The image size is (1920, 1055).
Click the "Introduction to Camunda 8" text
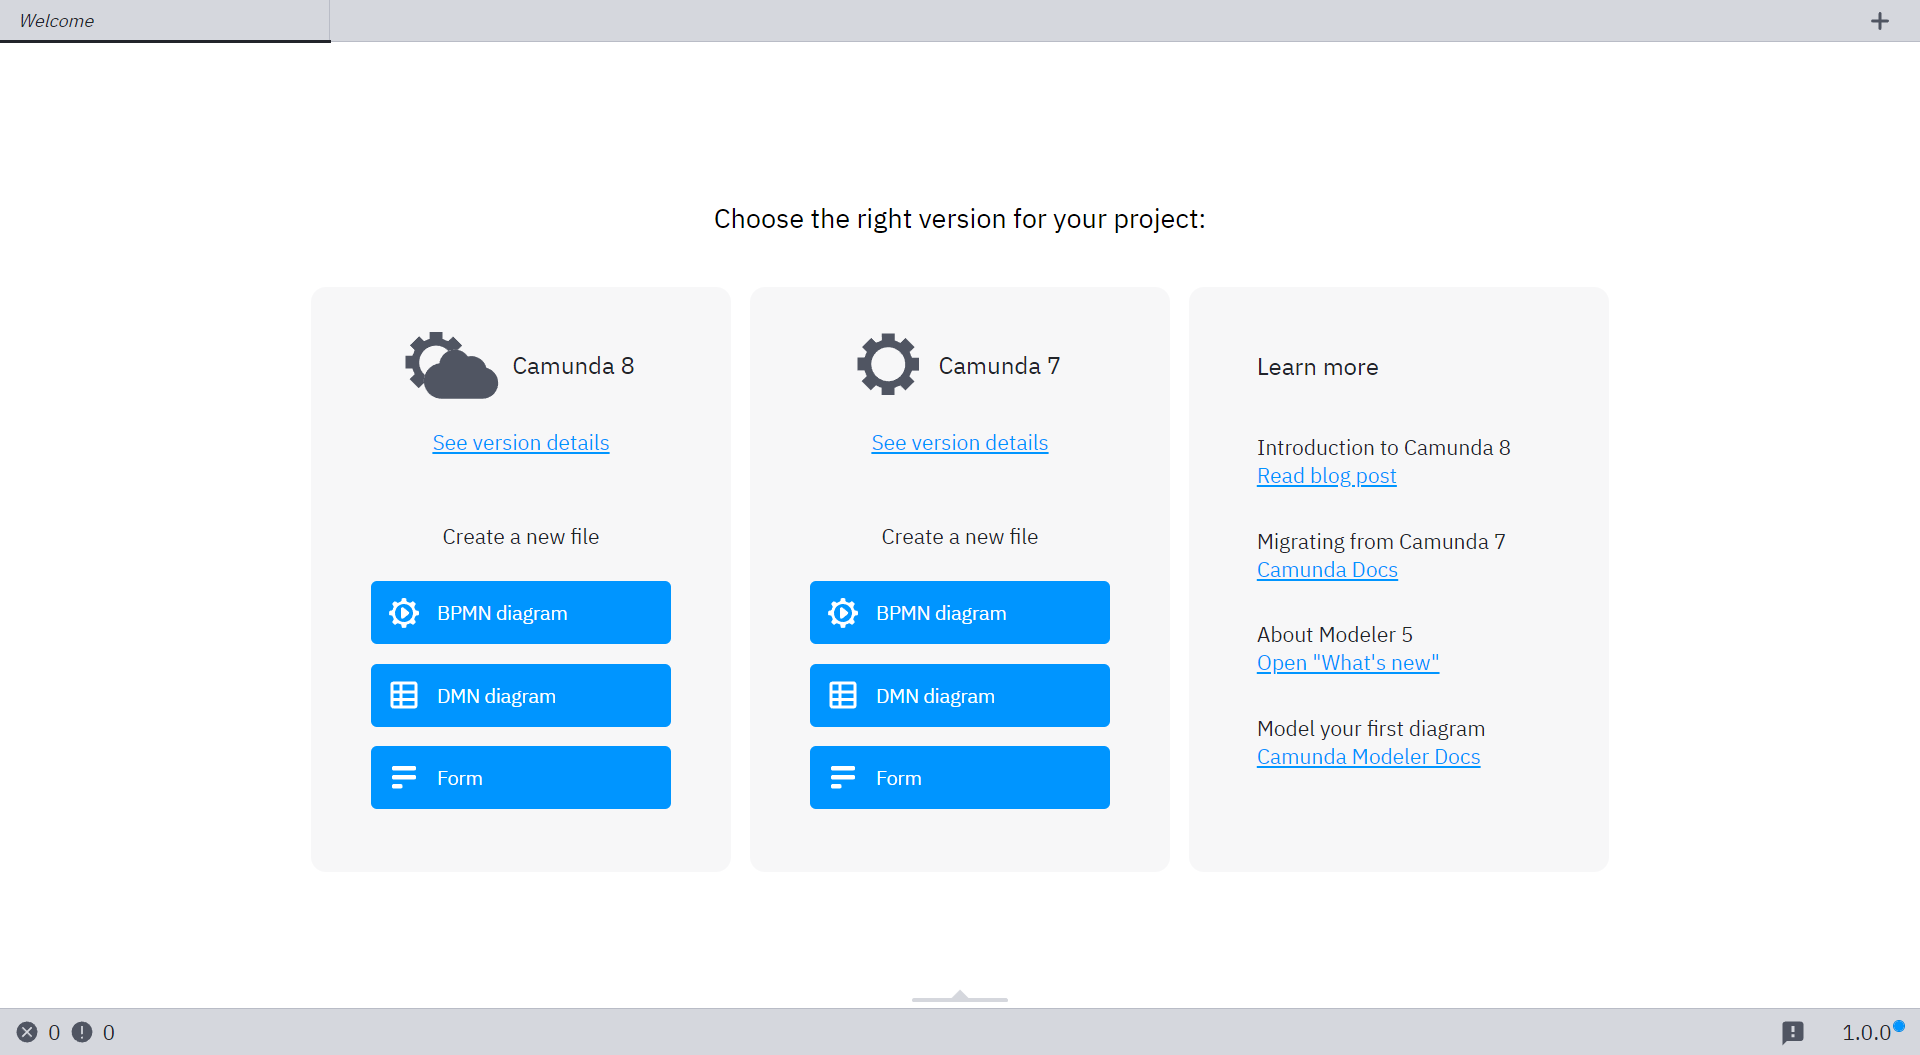pyautogui.click(x=1384, y=448)
